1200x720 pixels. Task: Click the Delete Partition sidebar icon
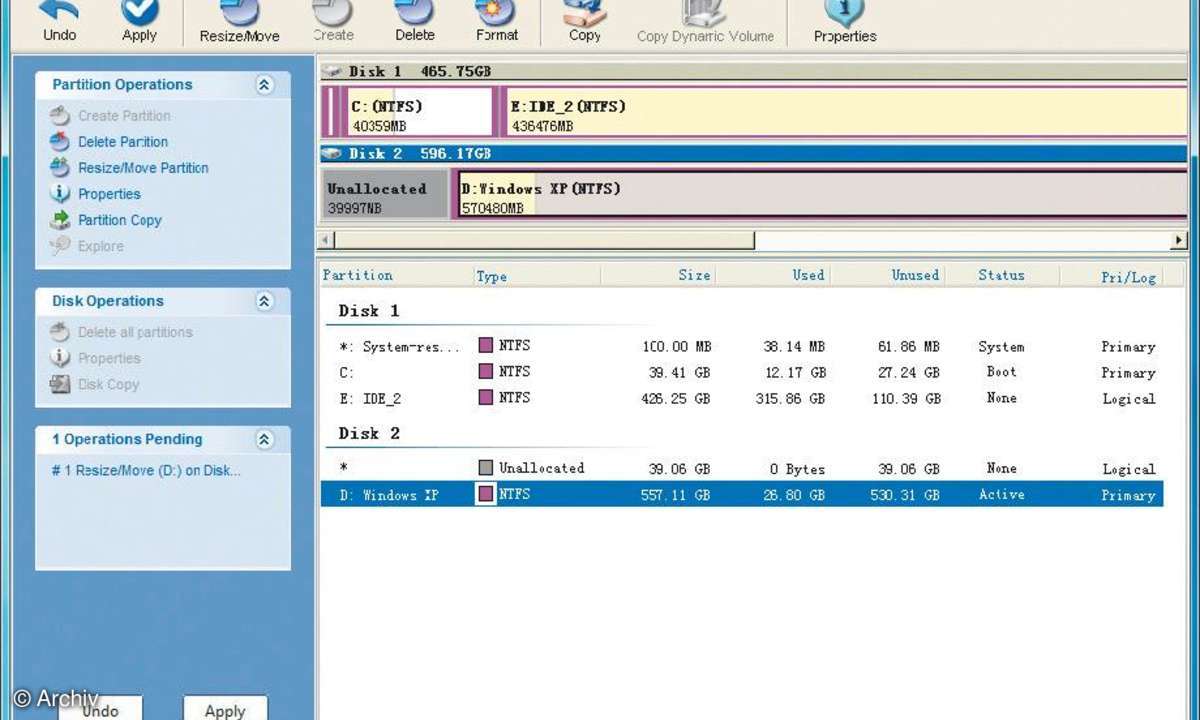tap(60, 141)
